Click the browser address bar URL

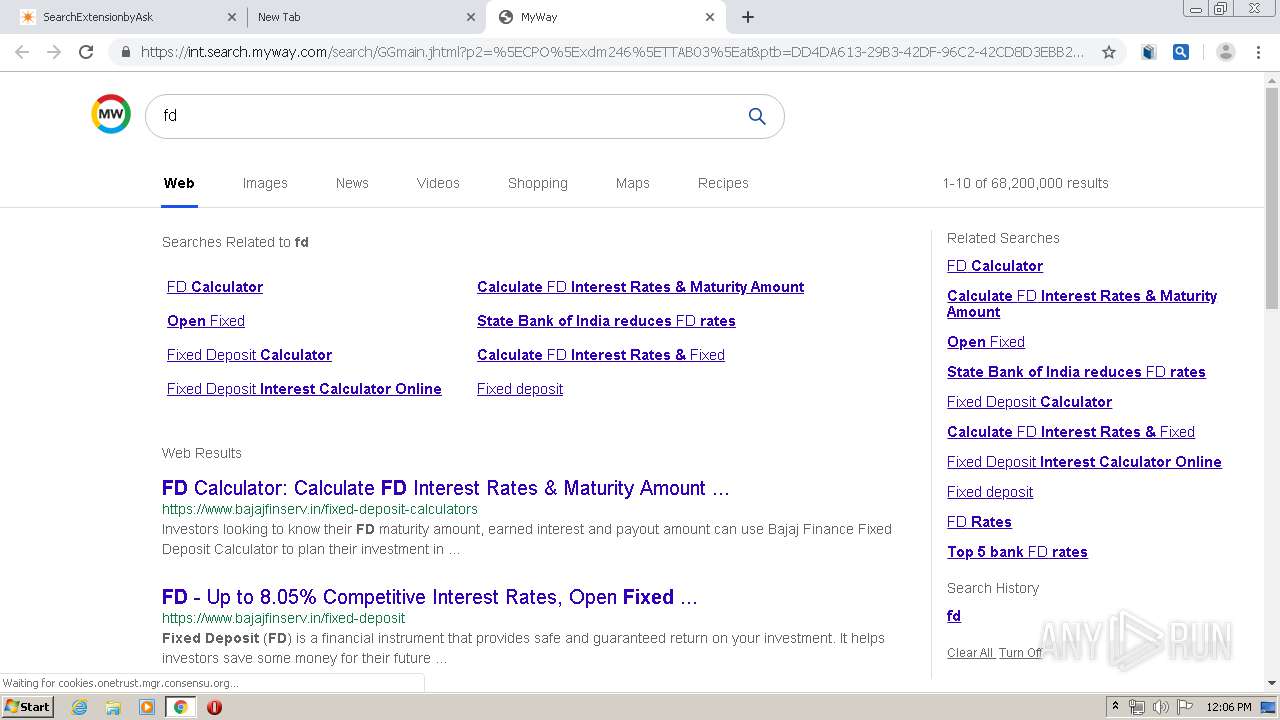click(612, 52)
